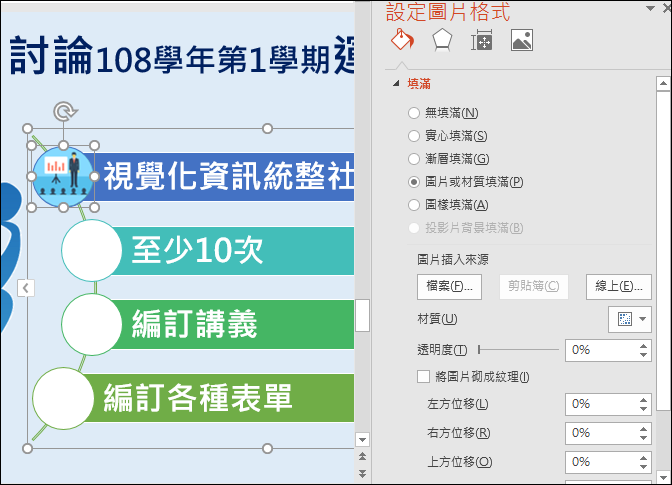Open the Fill & Line tab icon
This screenshot has height=485, width=672.
tap(402, 40)
